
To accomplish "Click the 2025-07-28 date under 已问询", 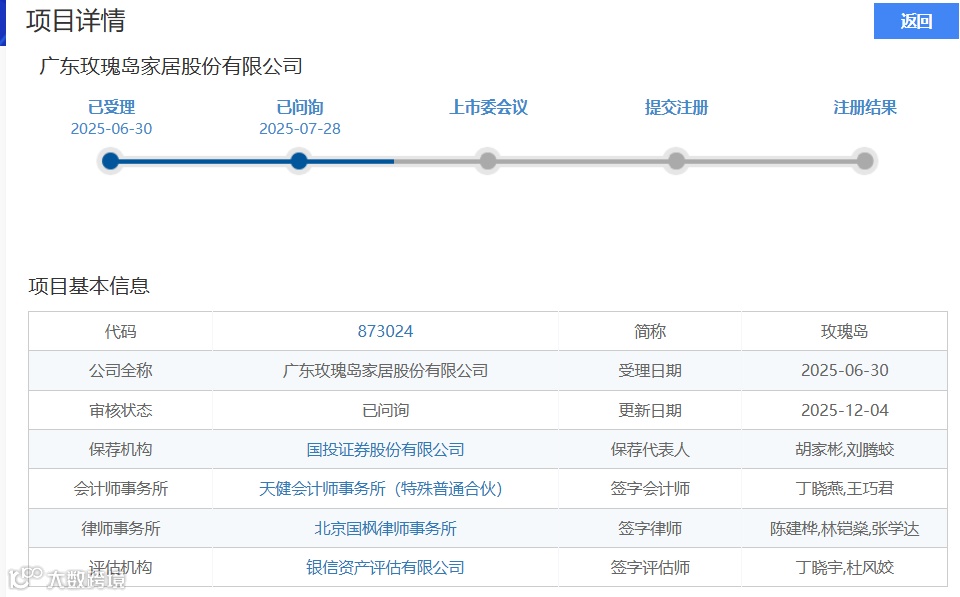I will tap(299, 129).
